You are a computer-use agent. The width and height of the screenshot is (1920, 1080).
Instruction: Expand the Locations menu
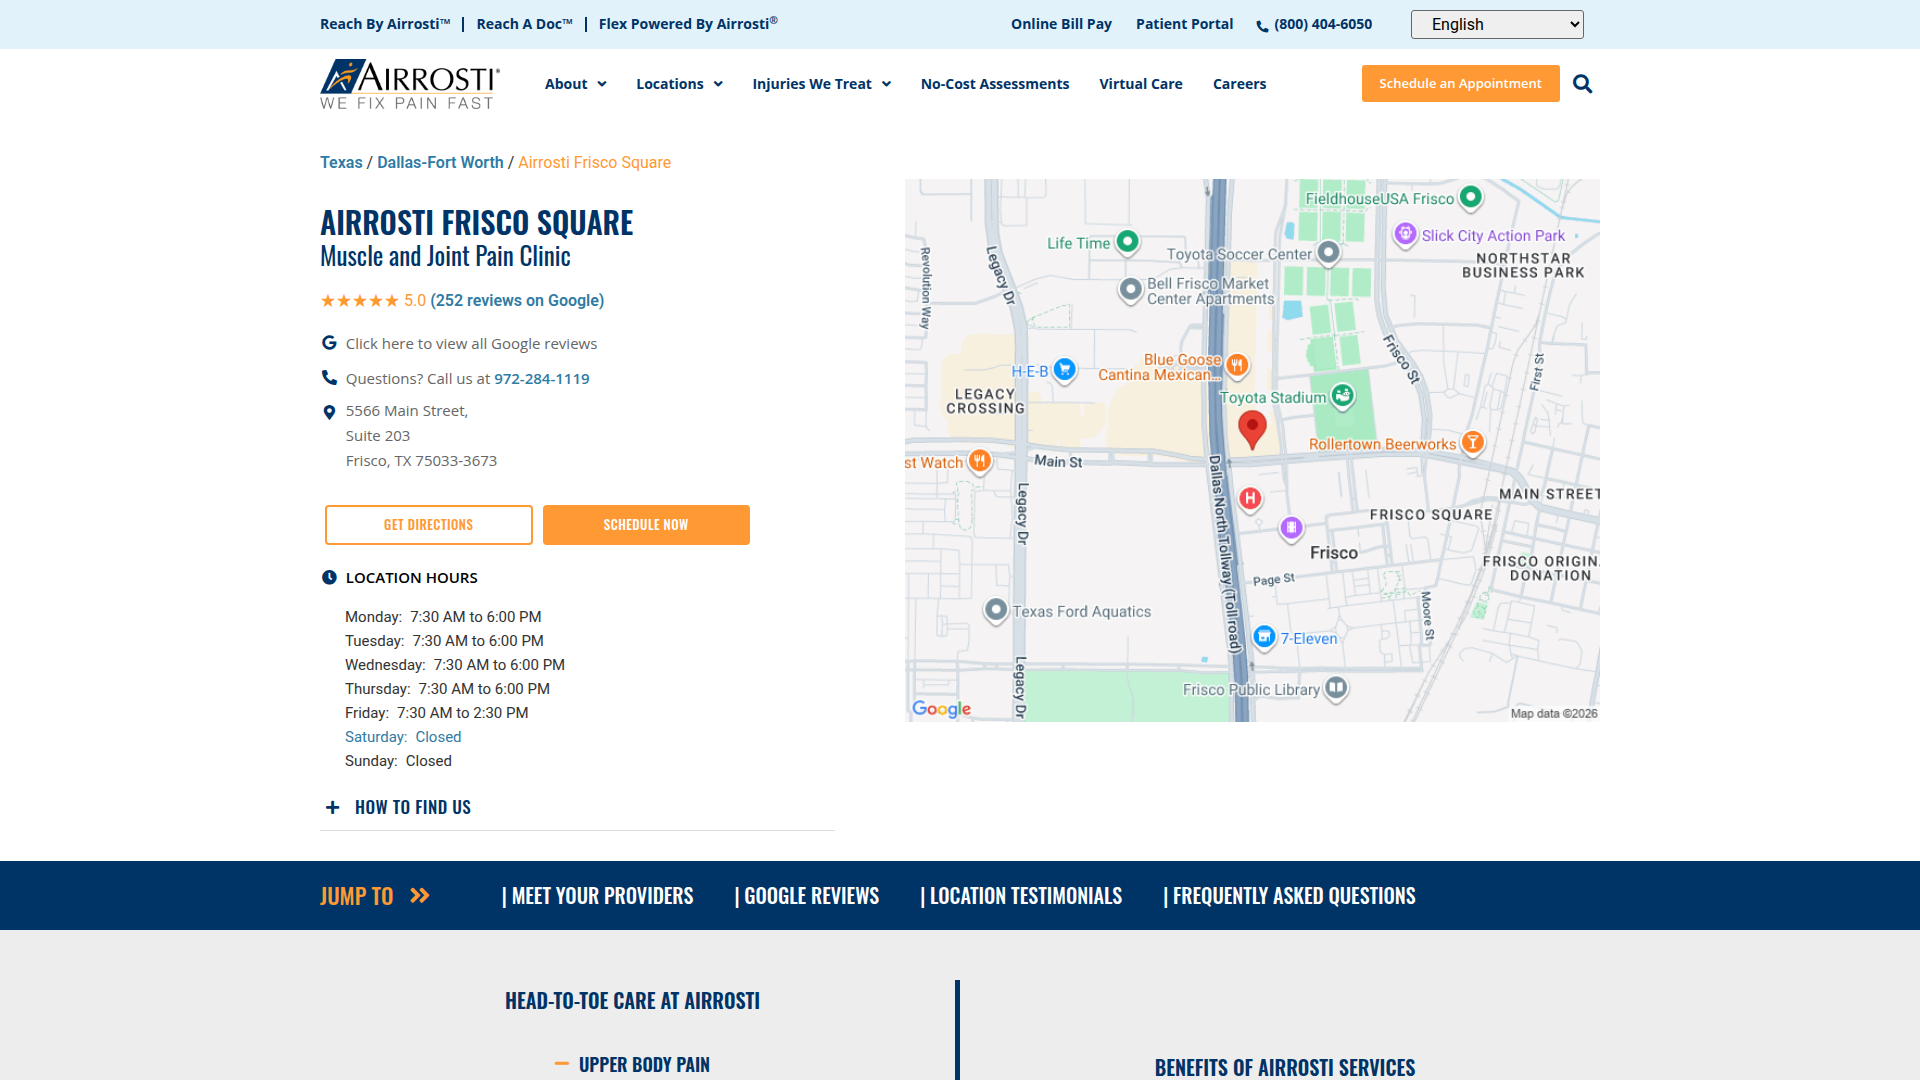point(679,84)
